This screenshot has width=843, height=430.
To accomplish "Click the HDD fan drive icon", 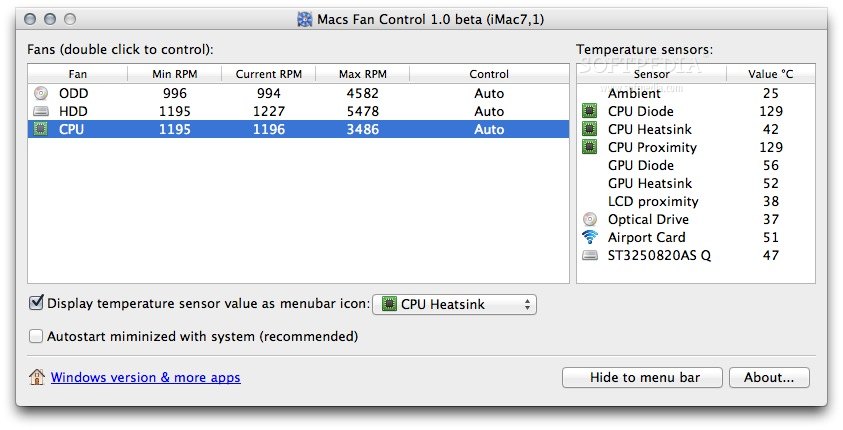I will [x=41, y=111].
